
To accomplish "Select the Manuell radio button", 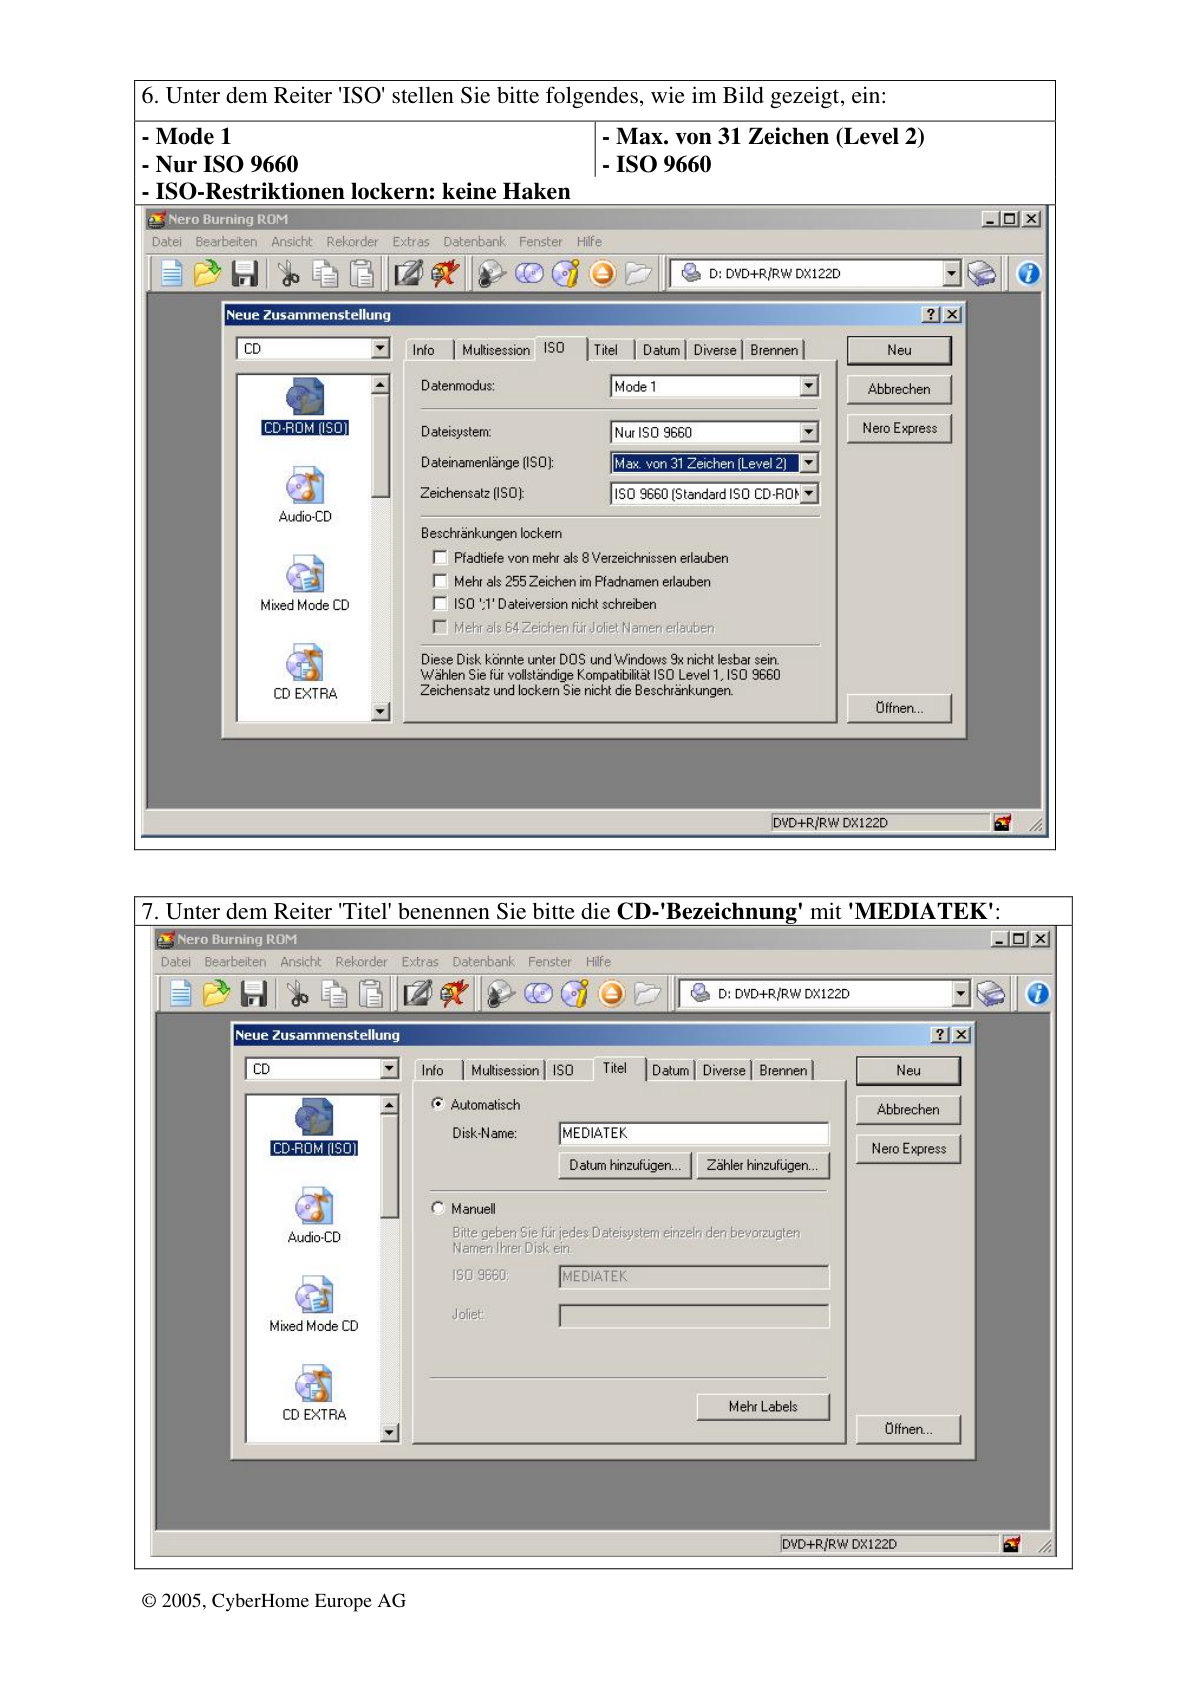I will tap(437, 1208).
